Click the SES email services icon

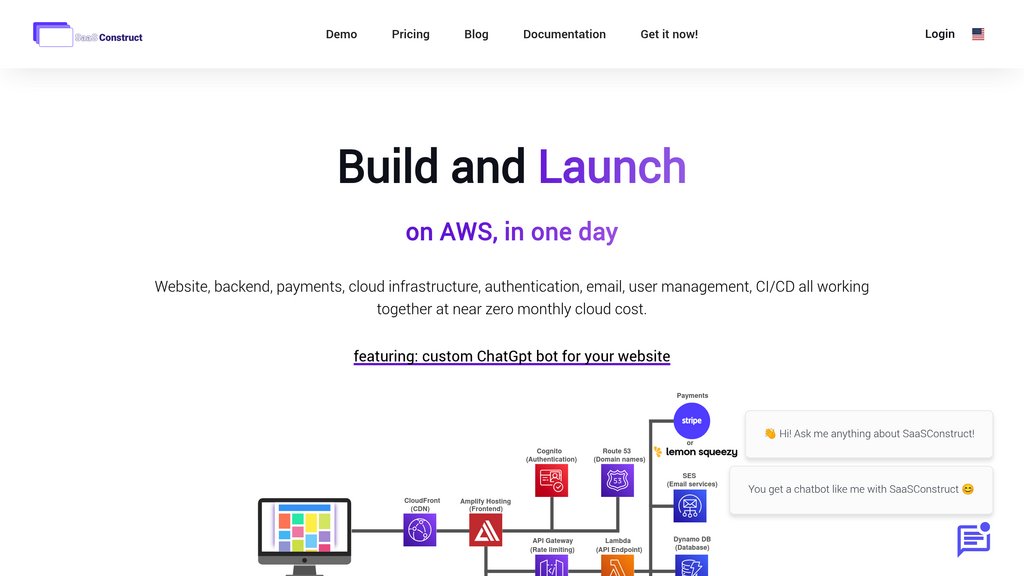pos(690,506)
